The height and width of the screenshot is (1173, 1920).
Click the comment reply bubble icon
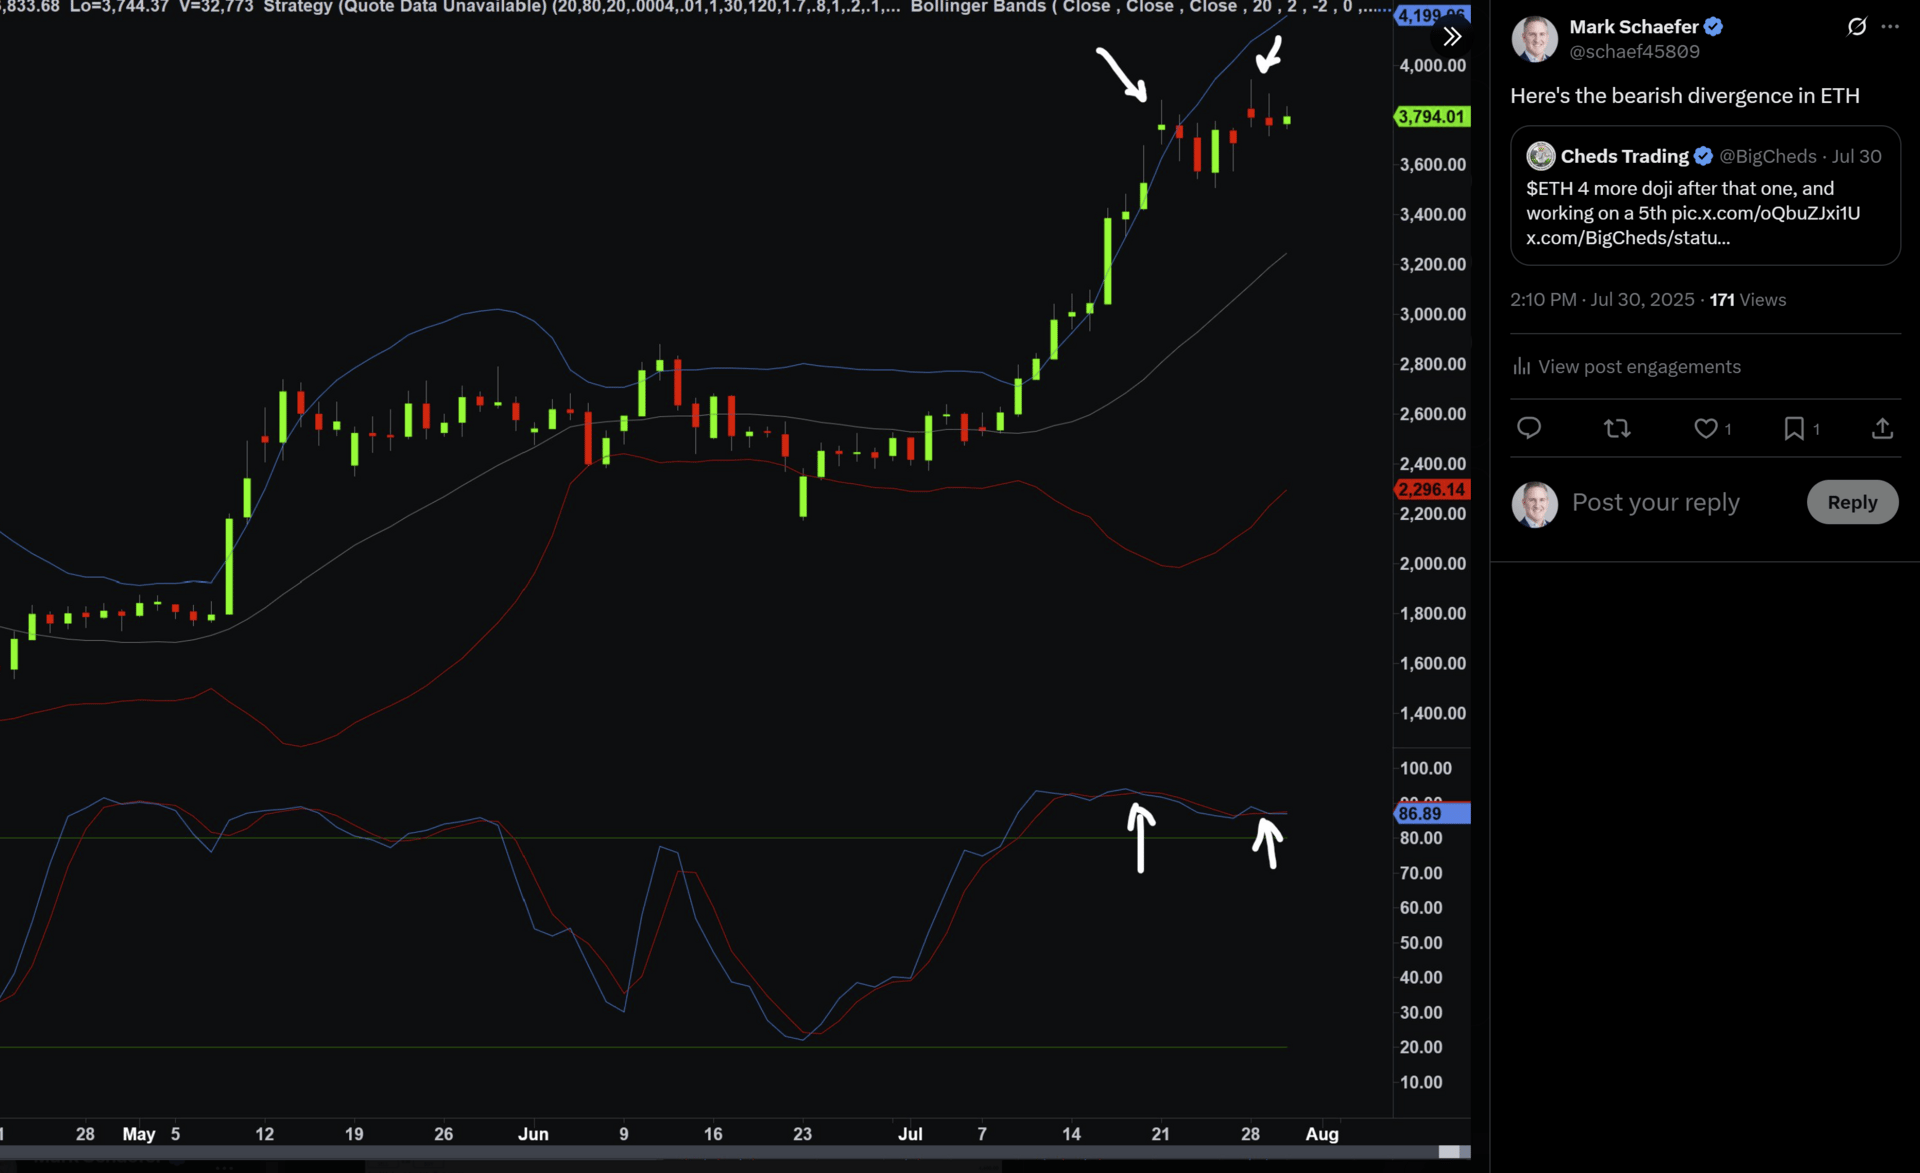[x=1528, y=428]
